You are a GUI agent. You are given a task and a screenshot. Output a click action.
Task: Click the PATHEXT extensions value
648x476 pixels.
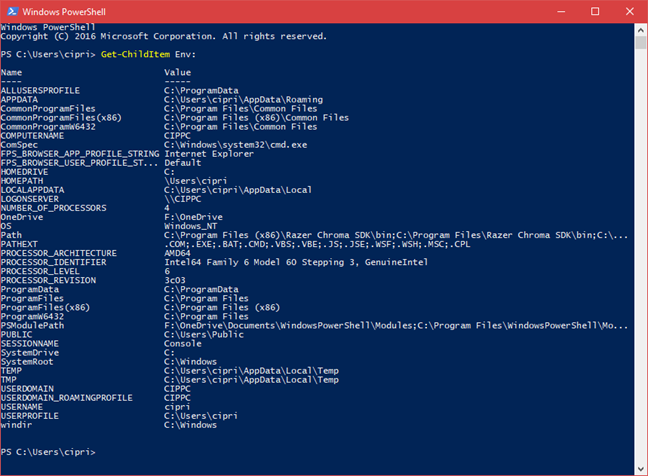point(317,244)
